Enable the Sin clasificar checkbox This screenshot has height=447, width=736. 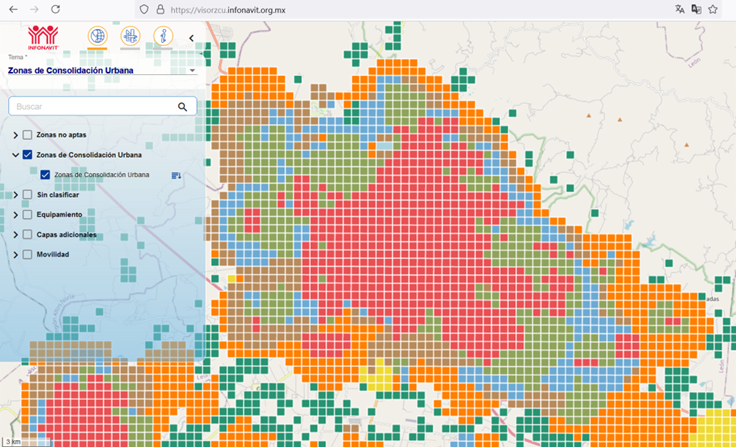[x=27, y=194]
